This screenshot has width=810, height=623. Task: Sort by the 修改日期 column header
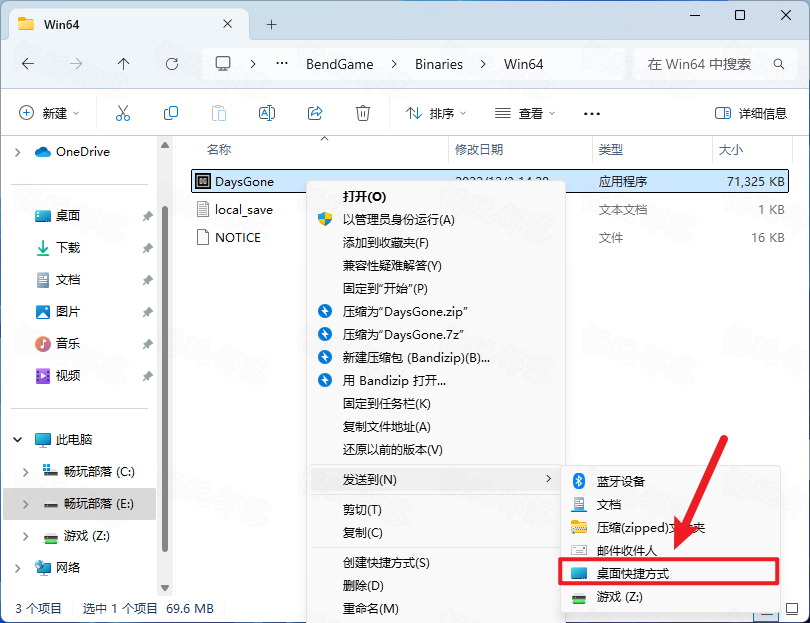point(479,149)
